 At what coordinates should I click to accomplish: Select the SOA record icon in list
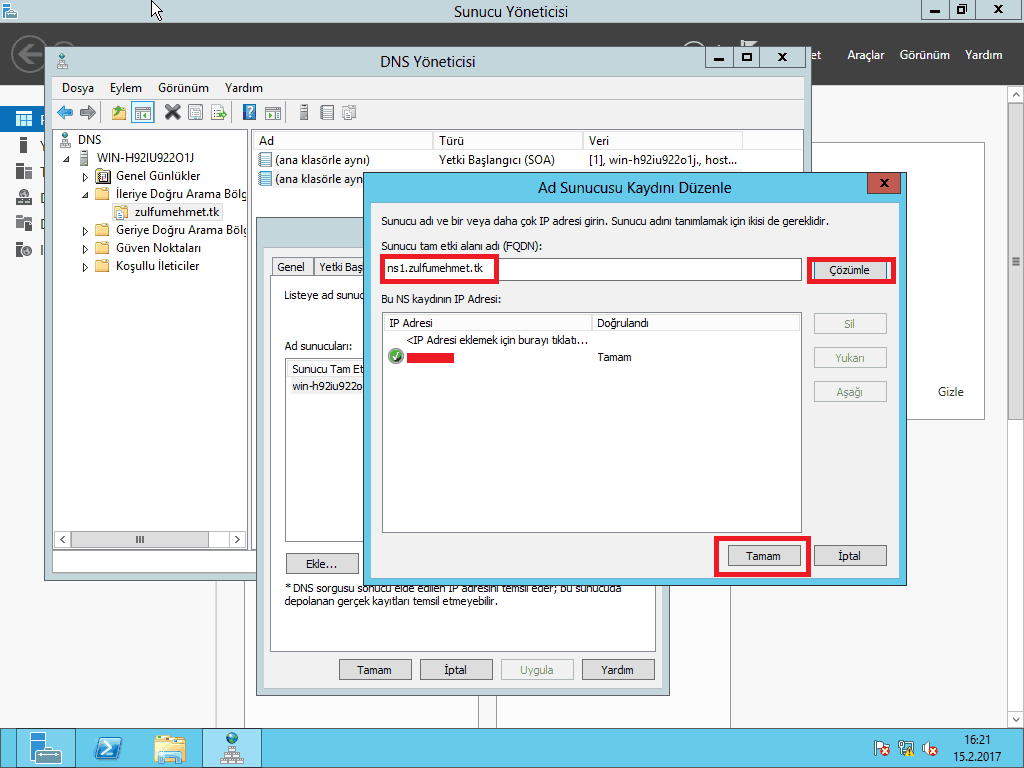(264, 159)
